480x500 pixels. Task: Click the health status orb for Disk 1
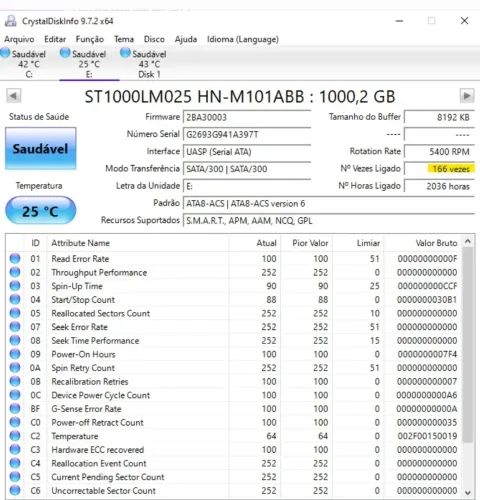coord(125,53)
